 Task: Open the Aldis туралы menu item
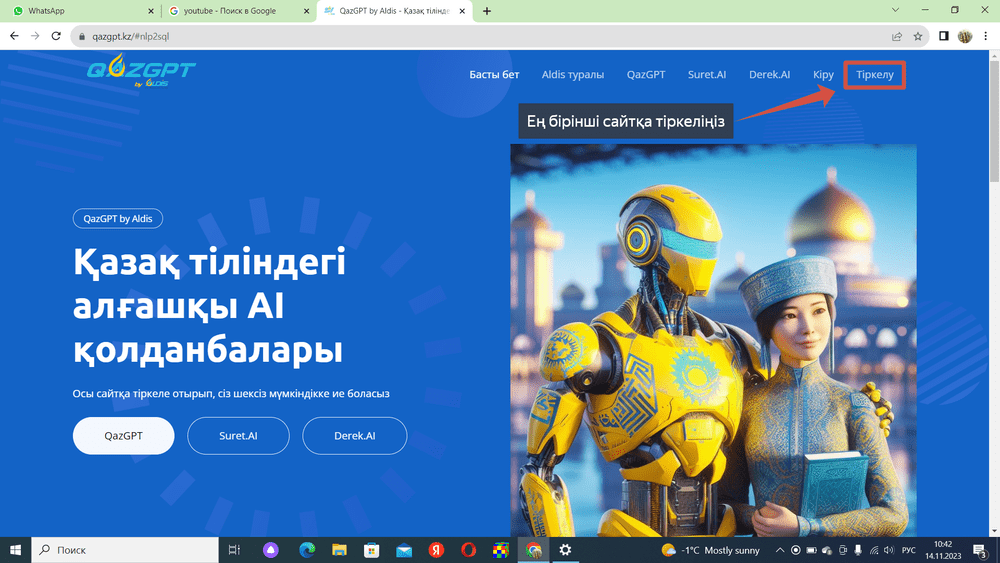[573, 75]
